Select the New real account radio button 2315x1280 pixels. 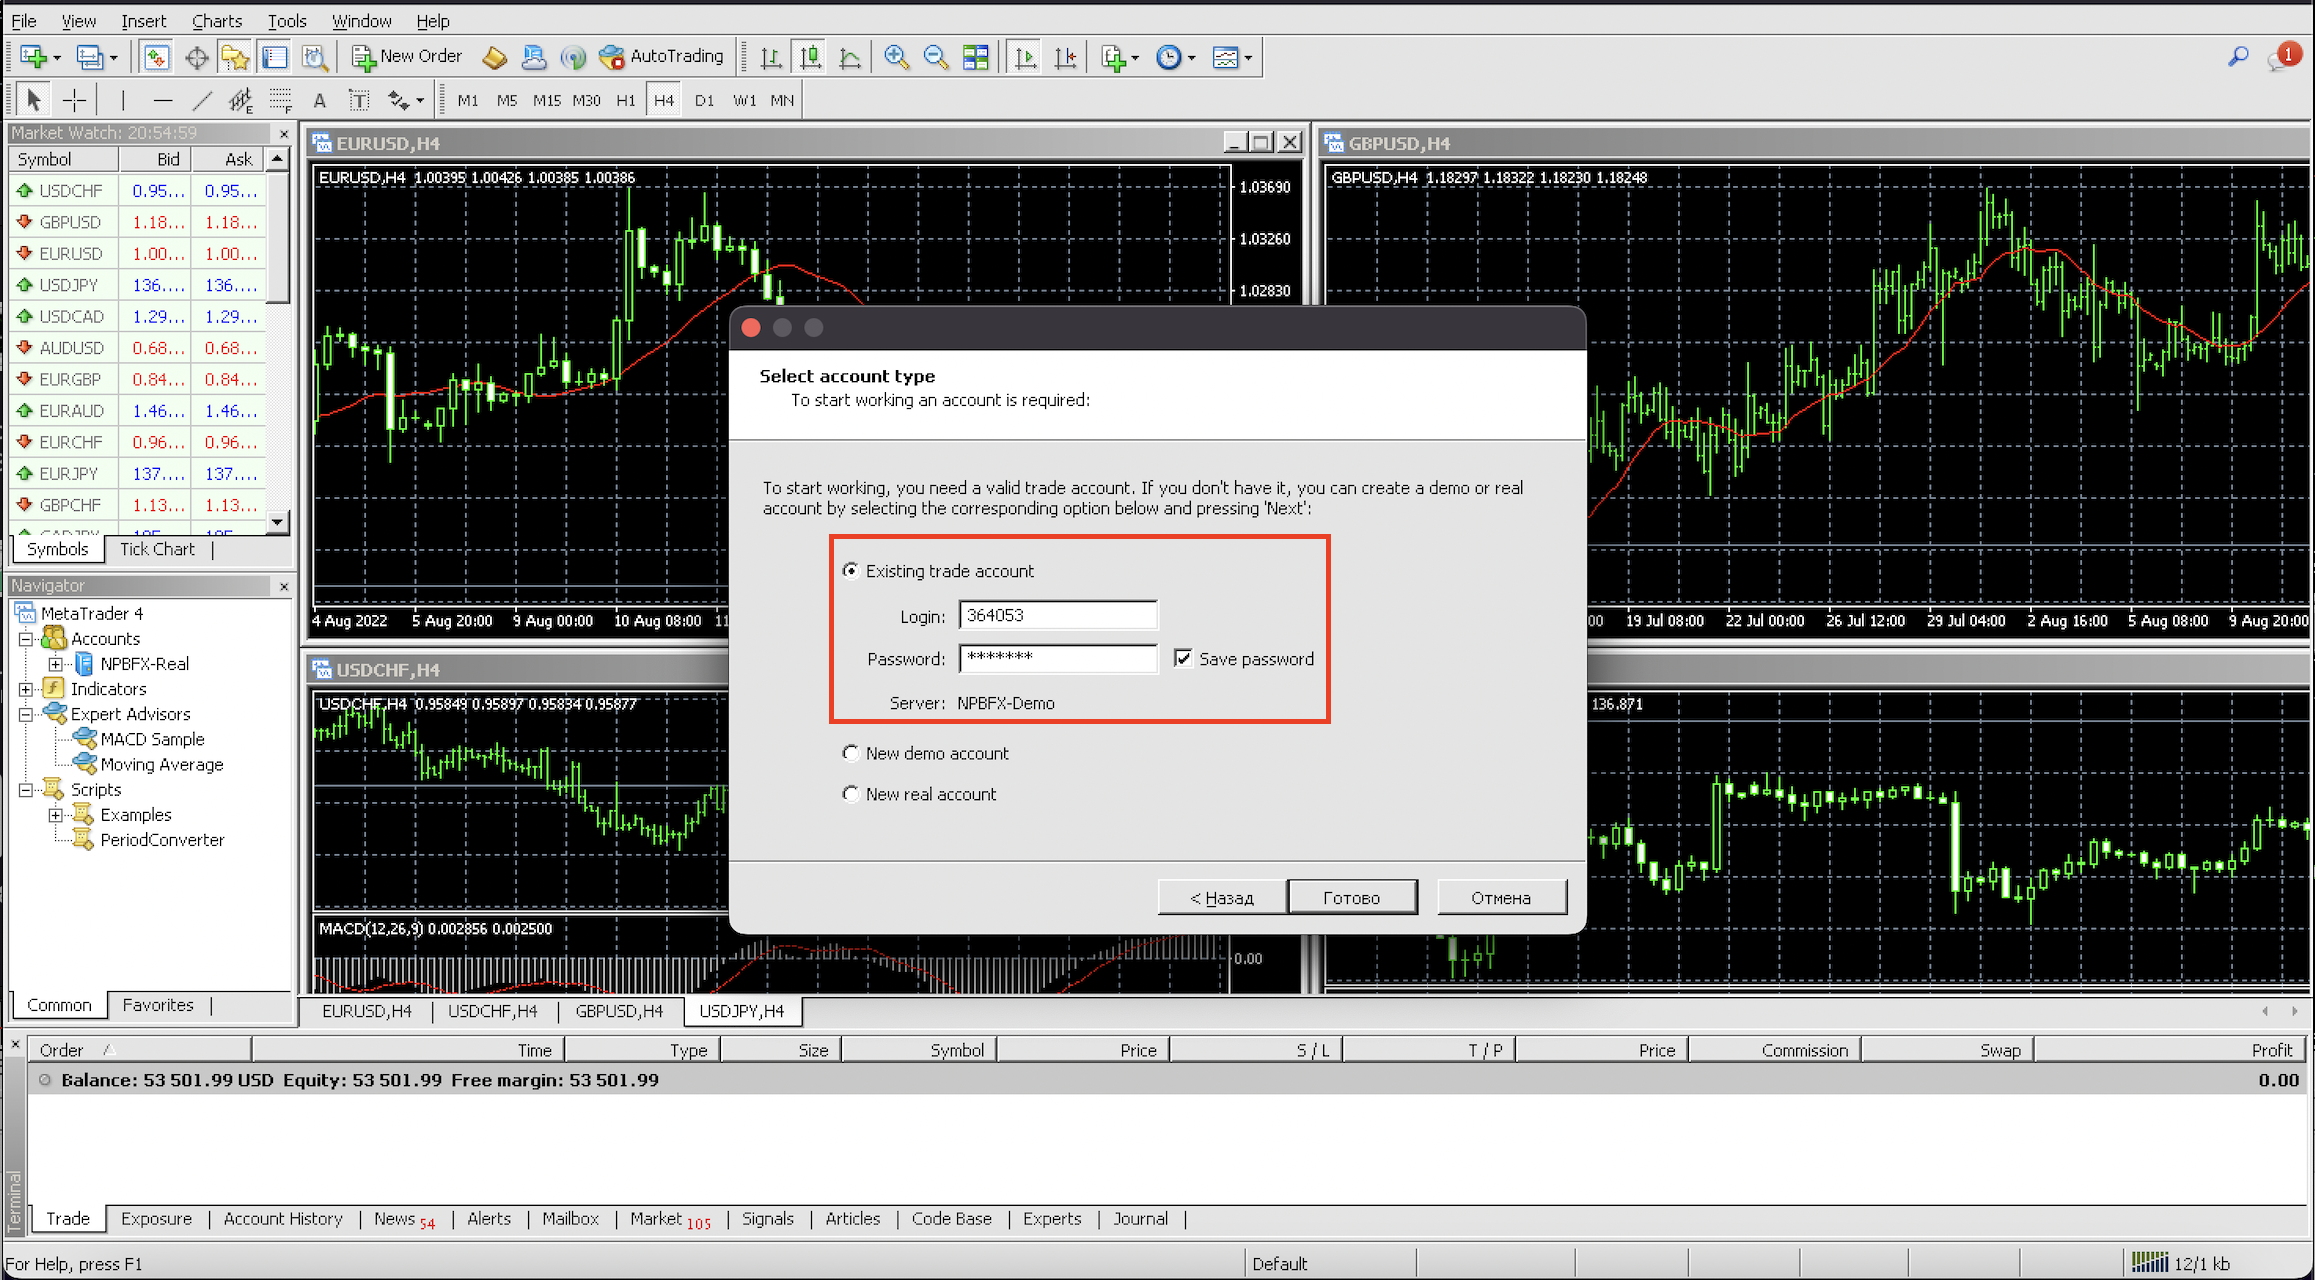point(850,794)
